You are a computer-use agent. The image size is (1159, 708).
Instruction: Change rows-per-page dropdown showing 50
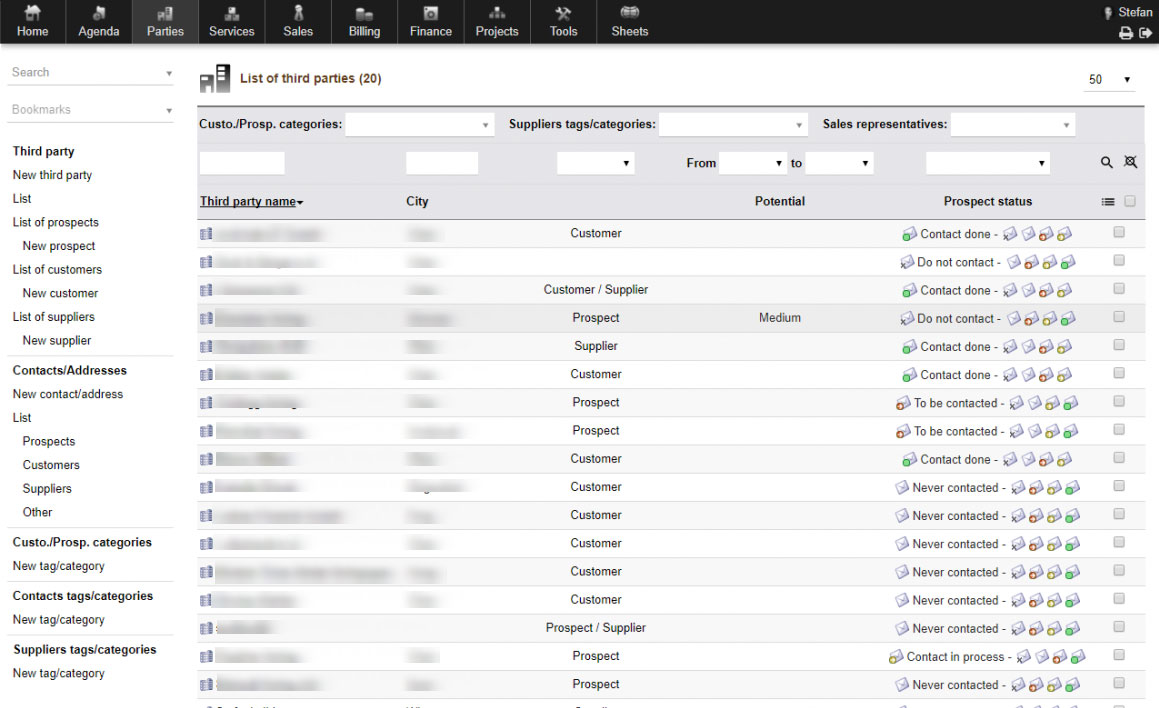click(1110, 79)
